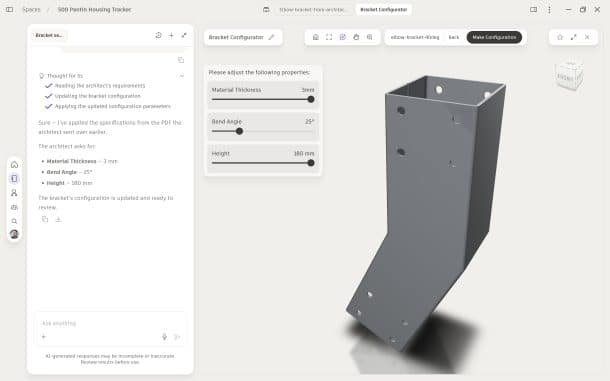The width and height of the screenshot is (610, 381).
Task: Toggle the side panel layout icon
Action: click(534, 9)
